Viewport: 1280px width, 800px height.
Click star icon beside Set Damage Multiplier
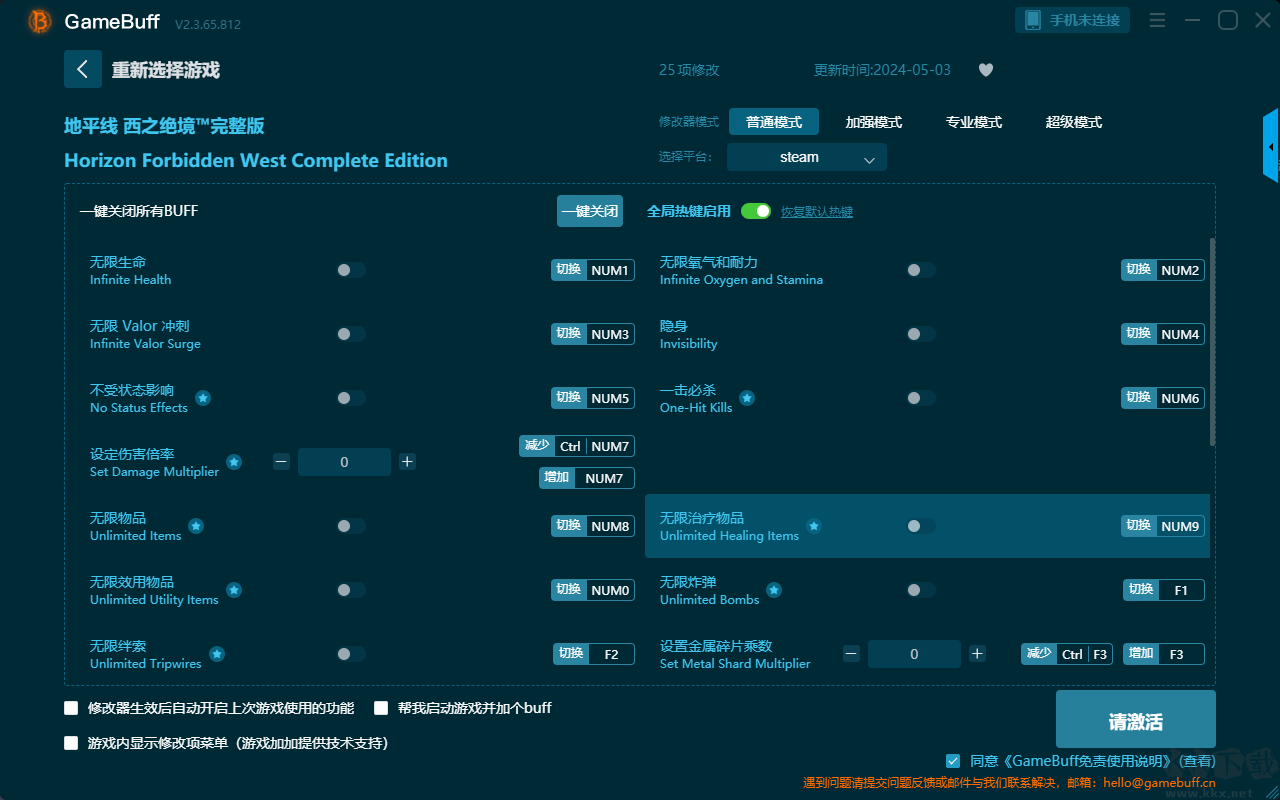(x=234, y=462)
